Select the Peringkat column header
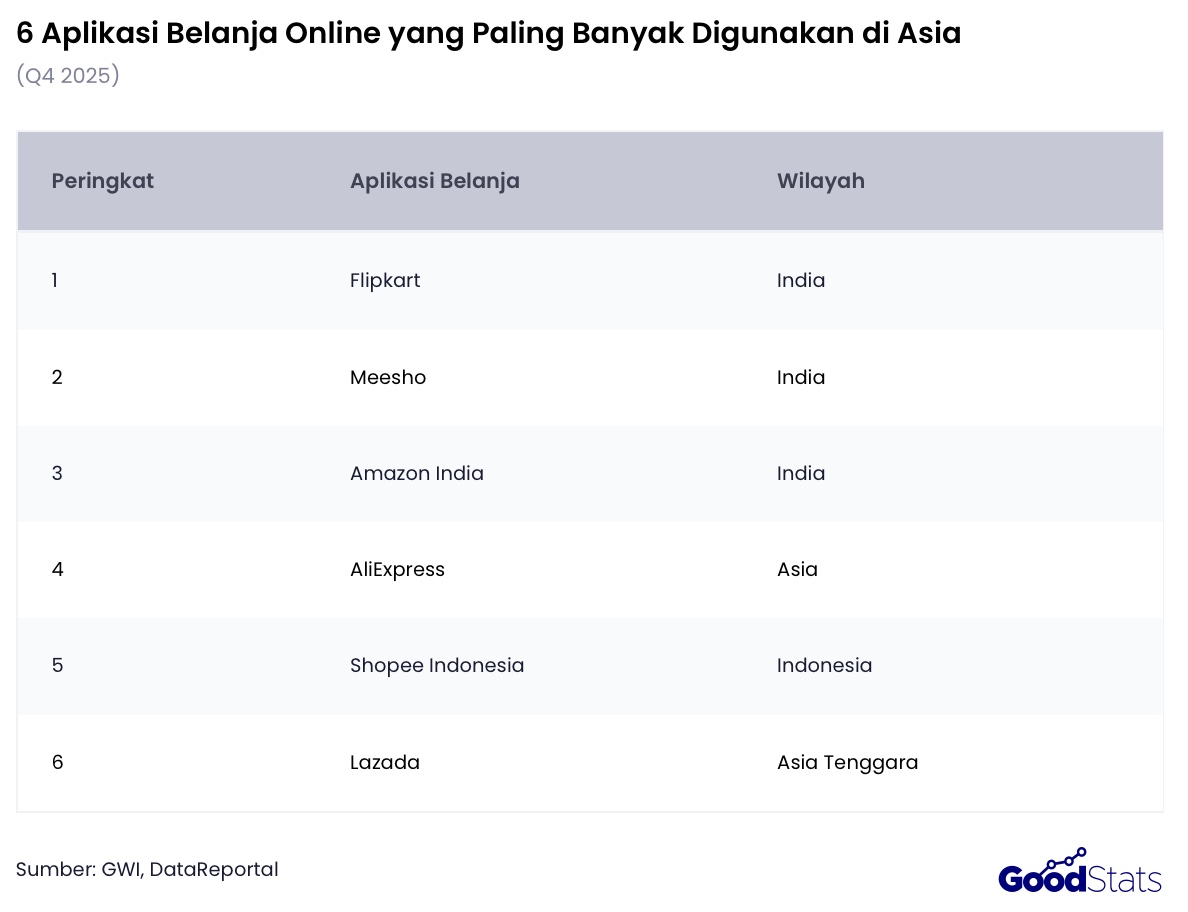 tap(102, 180)
